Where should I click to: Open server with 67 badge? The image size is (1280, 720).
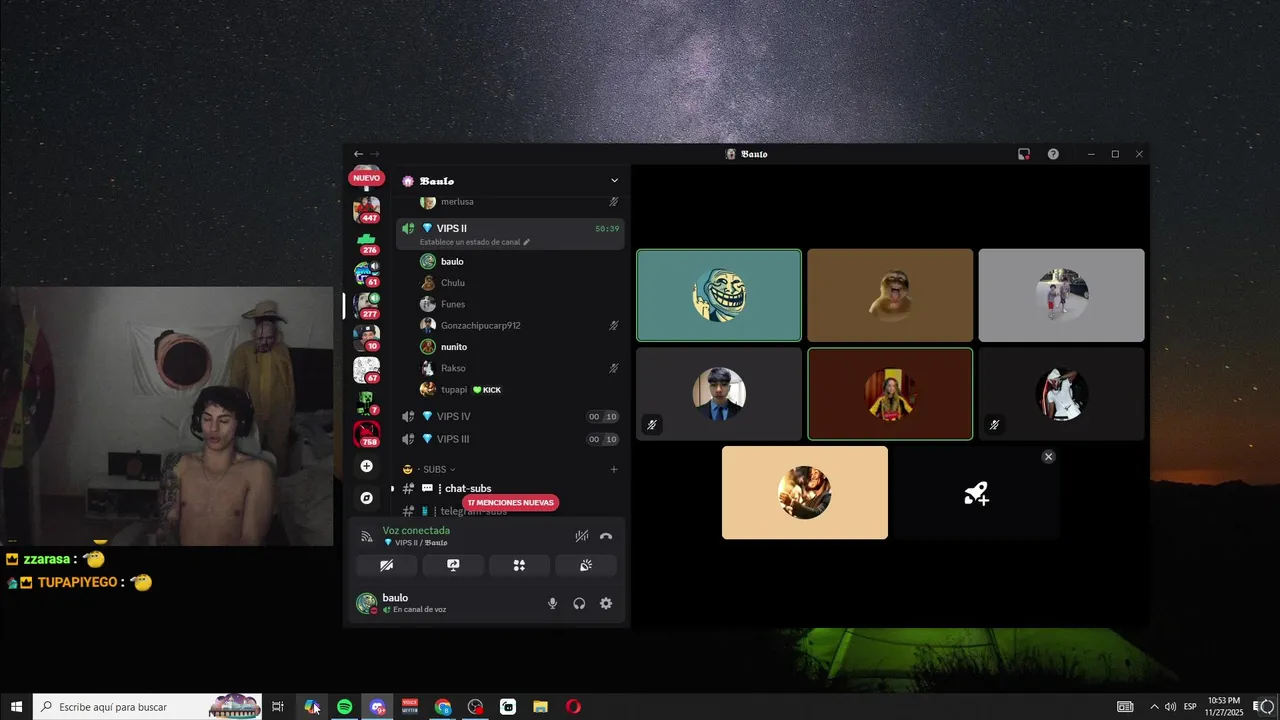(366, 369)
